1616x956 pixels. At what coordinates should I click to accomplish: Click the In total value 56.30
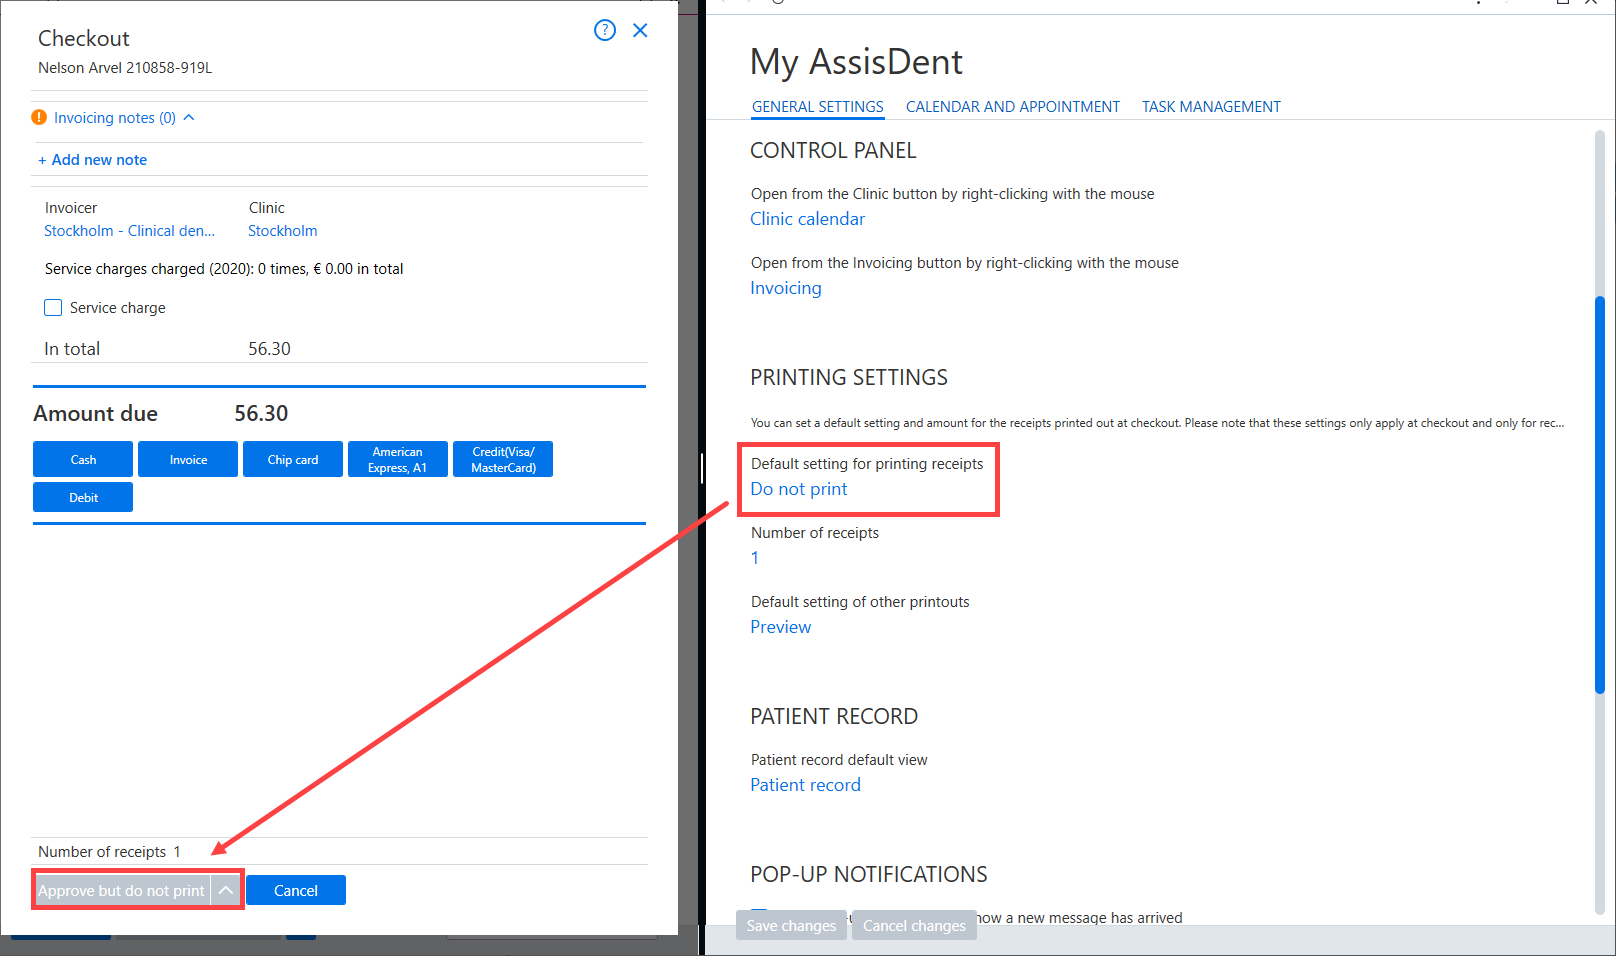pyautogui.click(x=269, y=349)
